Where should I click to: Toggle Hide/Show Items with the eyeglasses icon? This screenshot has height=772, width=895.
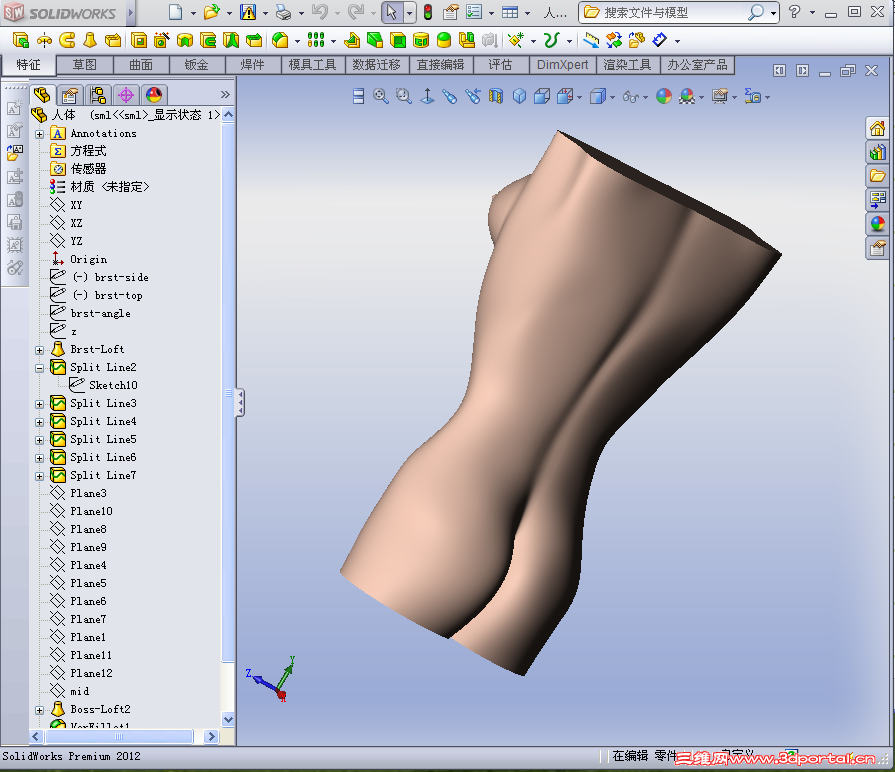coord(634,96)
